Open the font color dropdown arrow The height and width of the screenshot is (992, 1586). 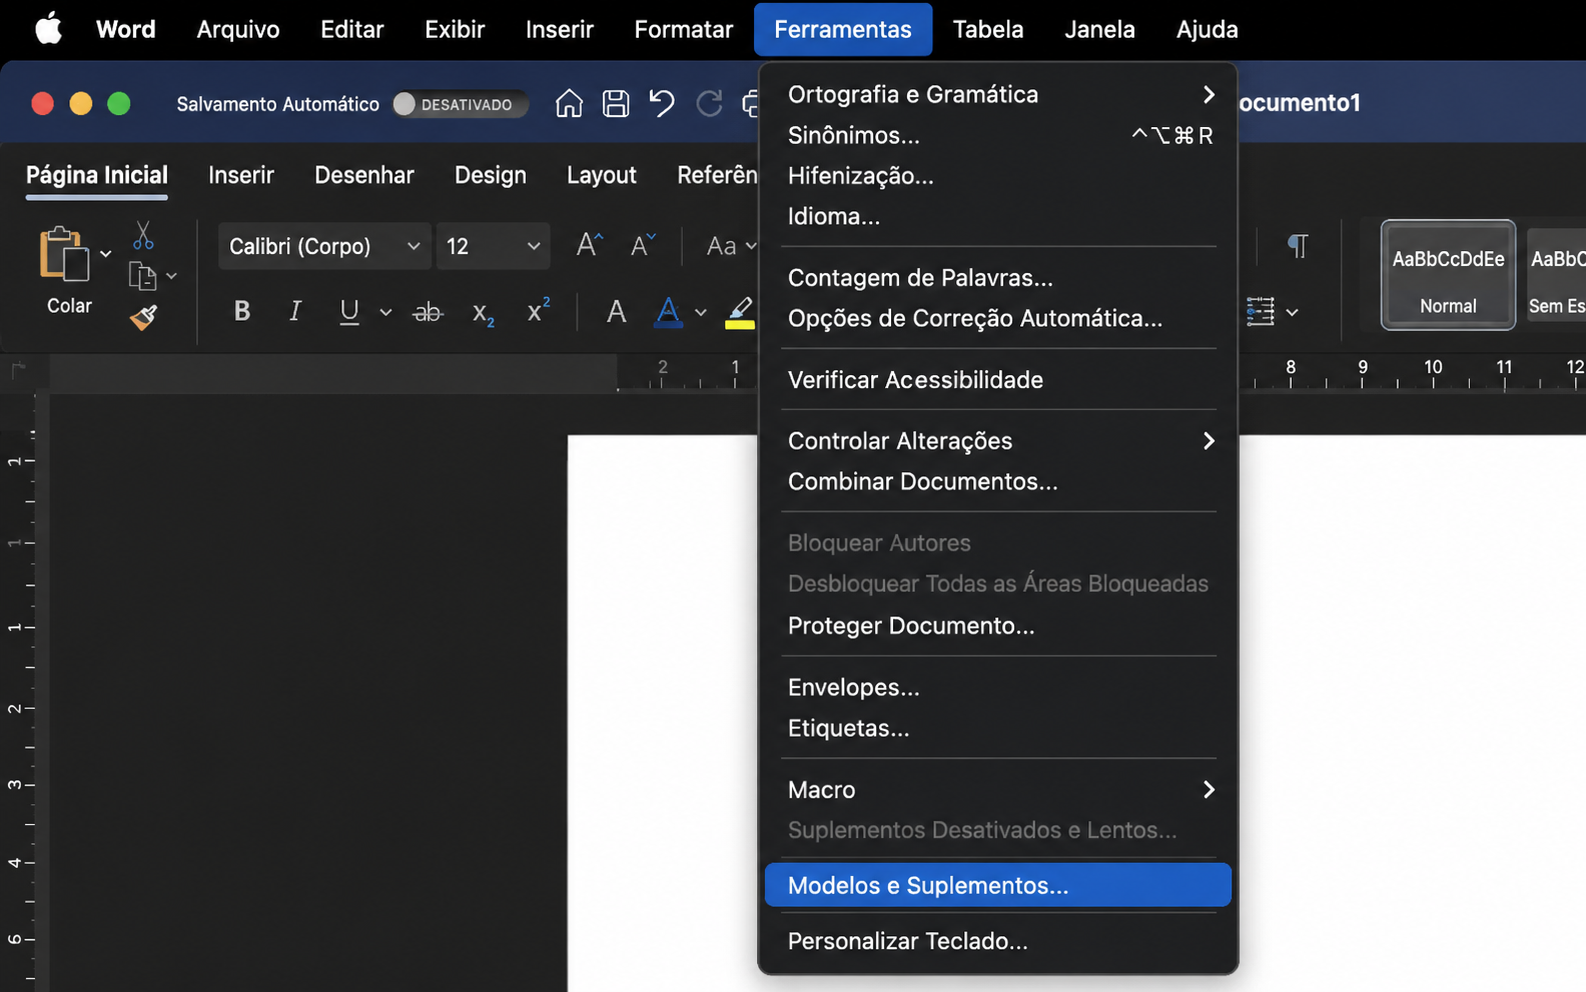coord(701,313)
